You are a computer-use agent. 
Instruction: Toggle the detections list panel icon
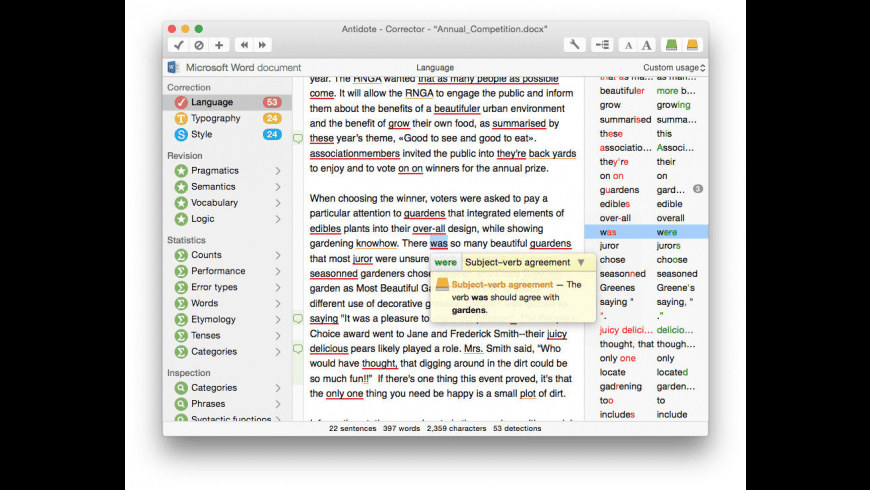click(x=602, y=45)
